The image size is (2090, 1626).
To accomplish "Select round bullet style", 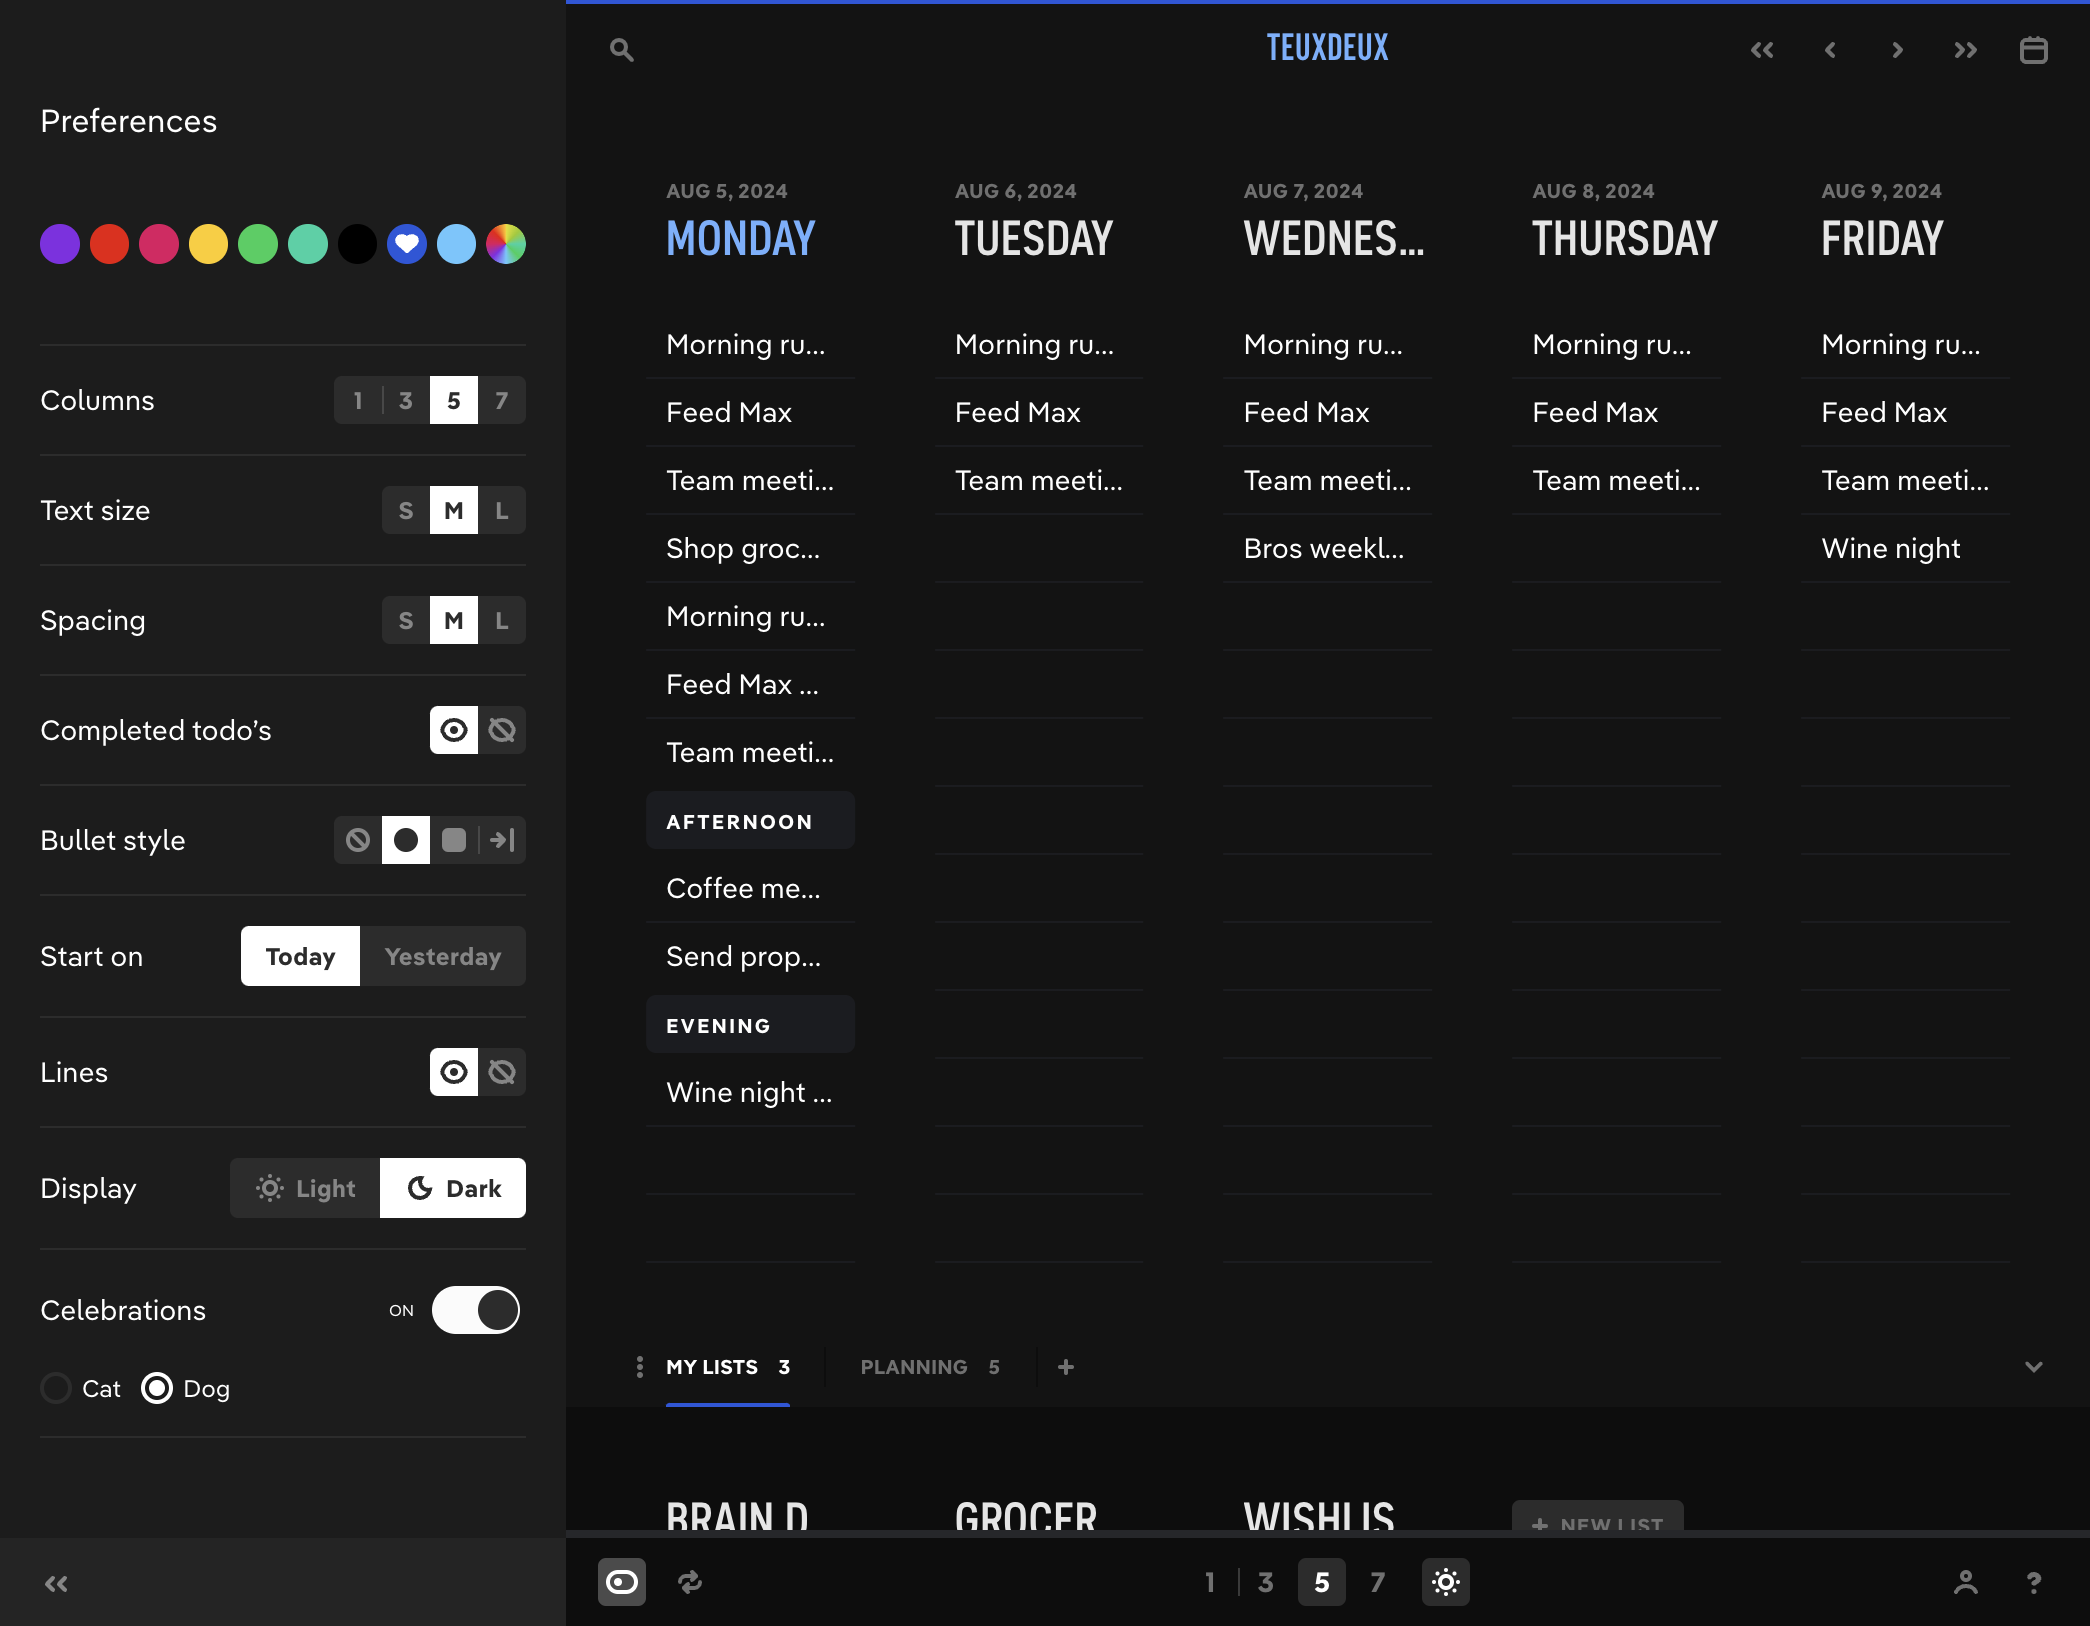I will tap(406, 840).
